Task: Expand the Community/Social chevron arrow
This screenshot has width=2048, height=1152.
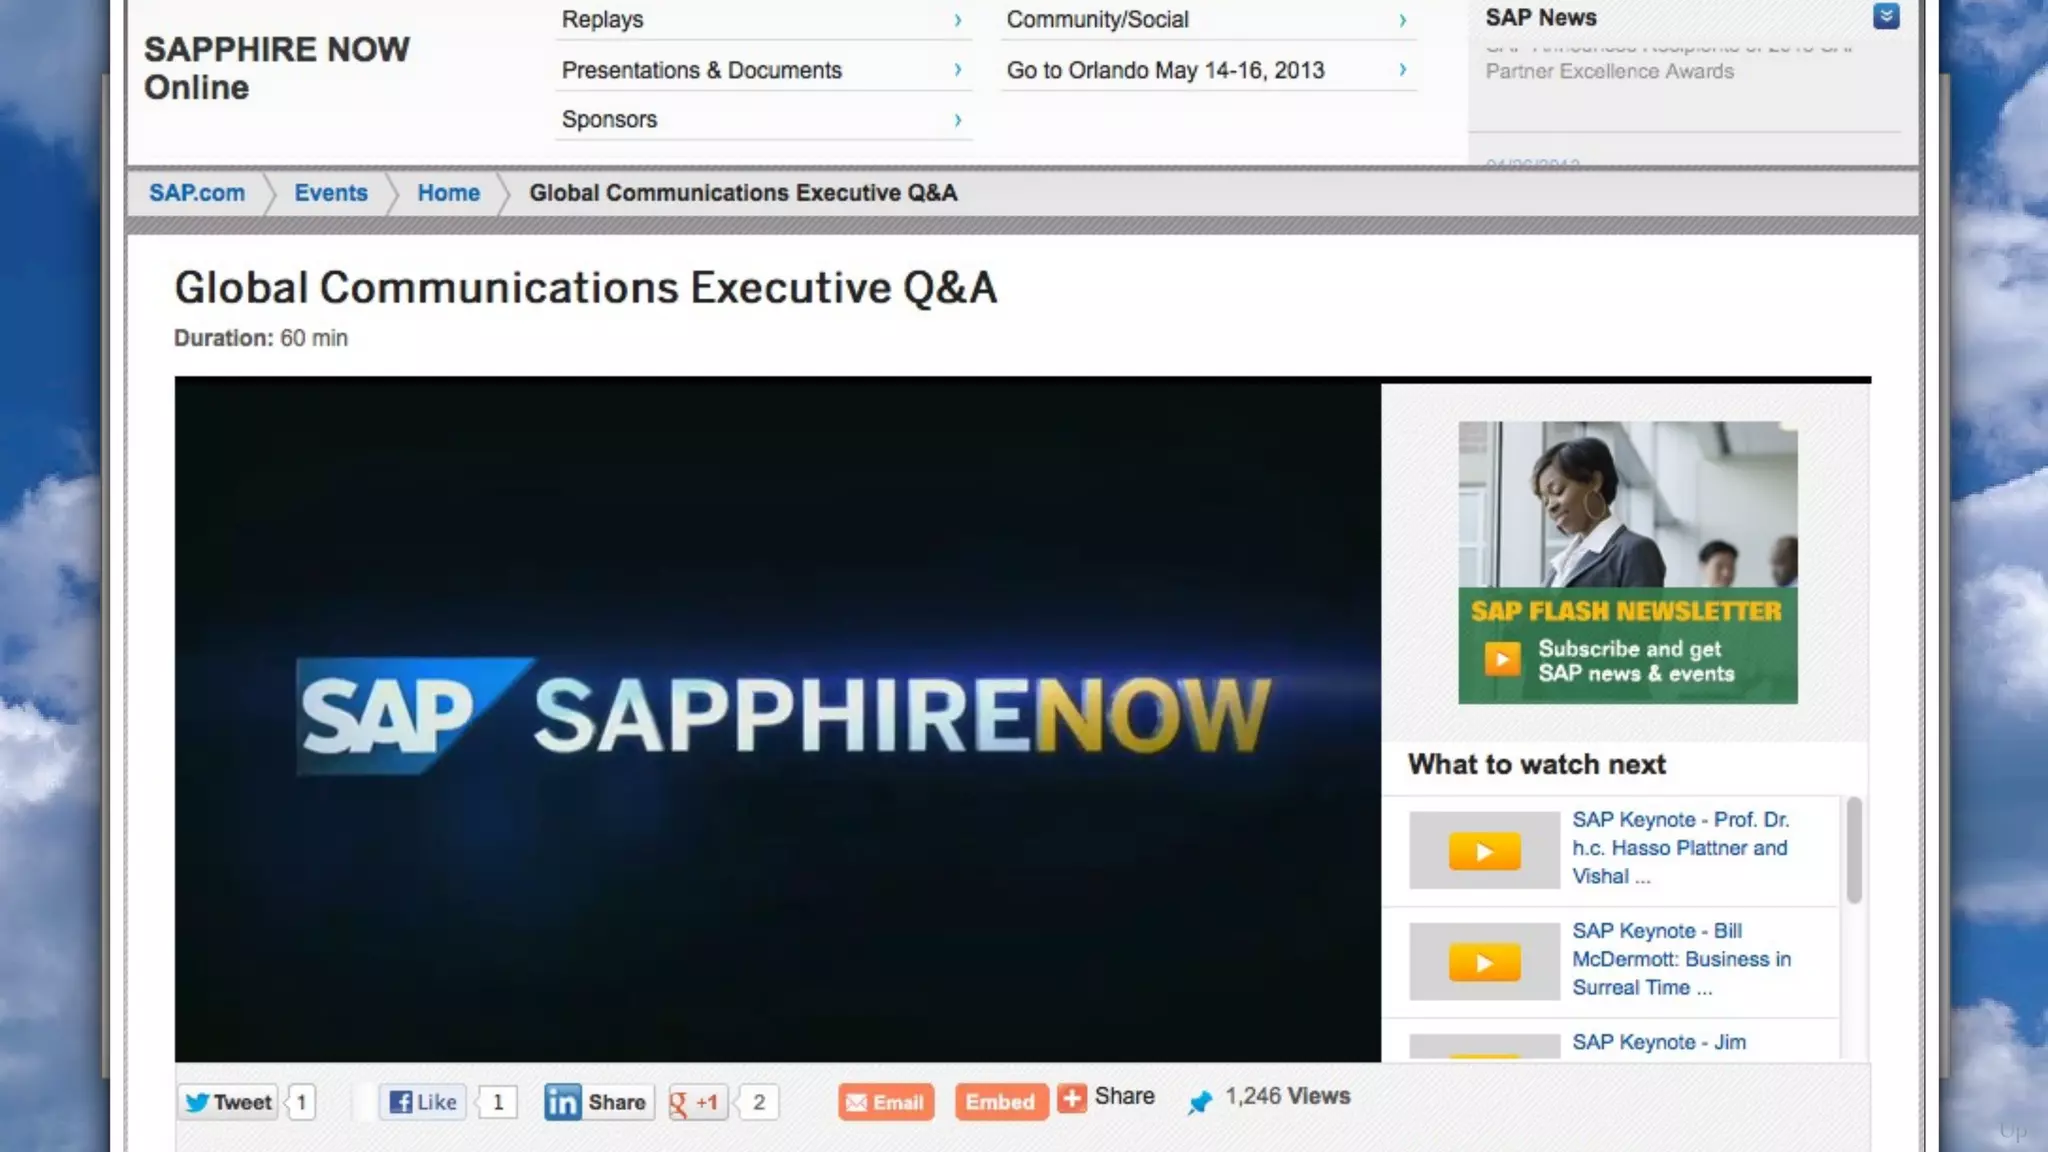Action: (1402, 20)
